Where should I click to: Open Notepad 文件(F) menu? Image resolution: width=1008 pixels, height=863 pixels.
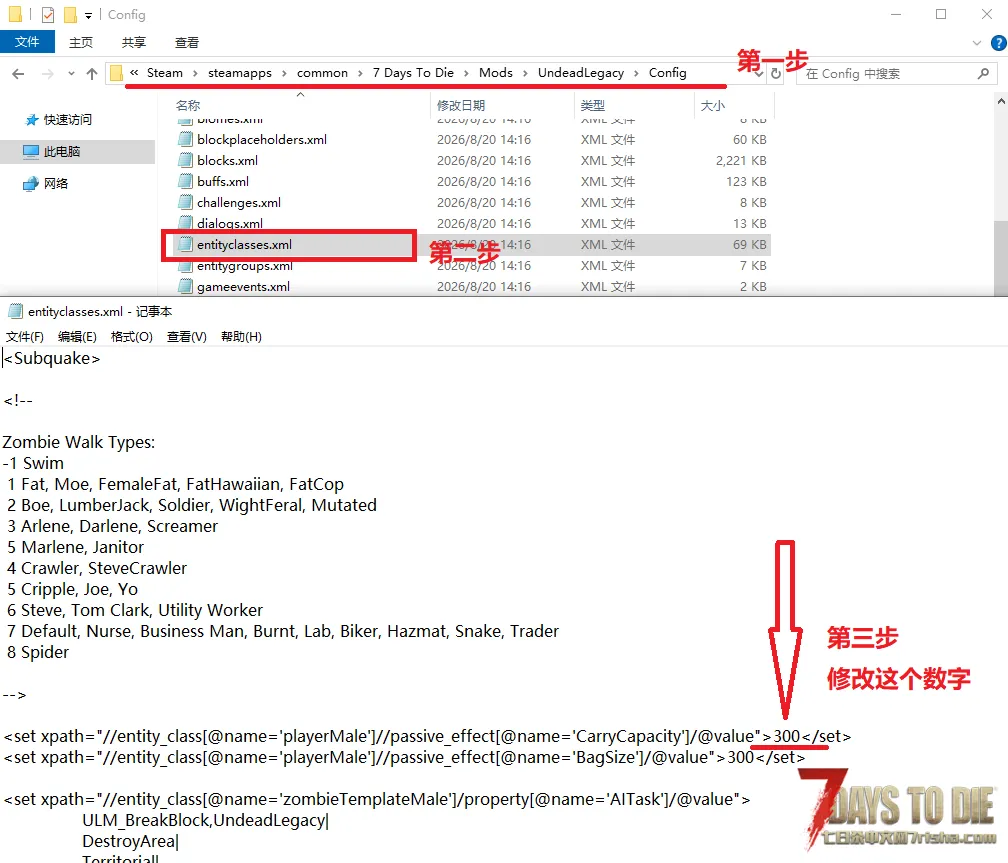click(24, 336)
